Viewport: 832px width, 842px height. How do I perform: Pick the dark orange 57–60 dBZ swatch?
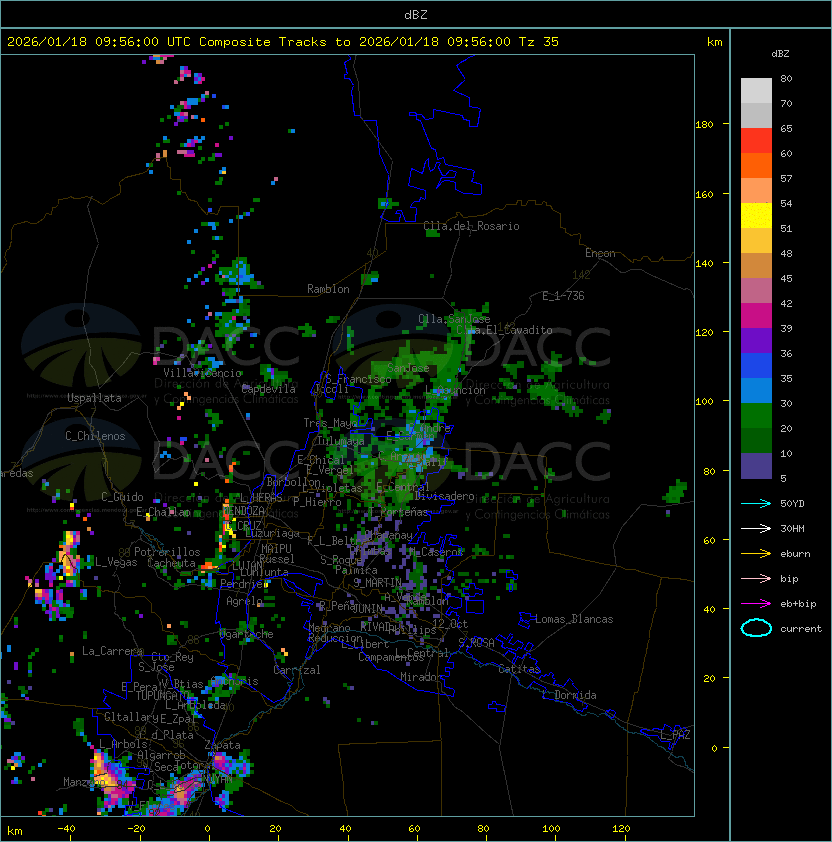pyautogui.click(x=756, y=166)
